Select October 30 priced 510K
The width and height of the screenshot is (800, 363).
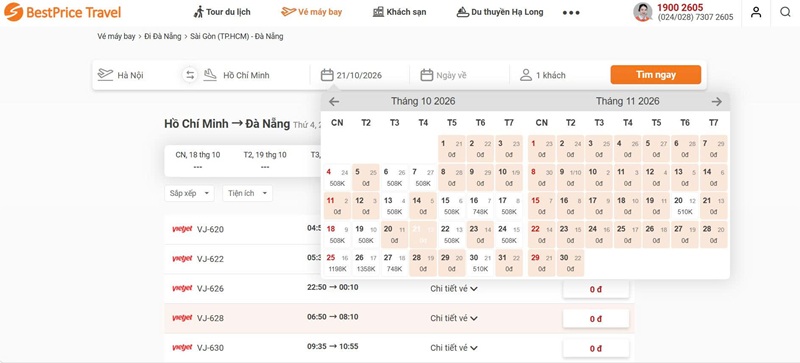click(480, 263)
